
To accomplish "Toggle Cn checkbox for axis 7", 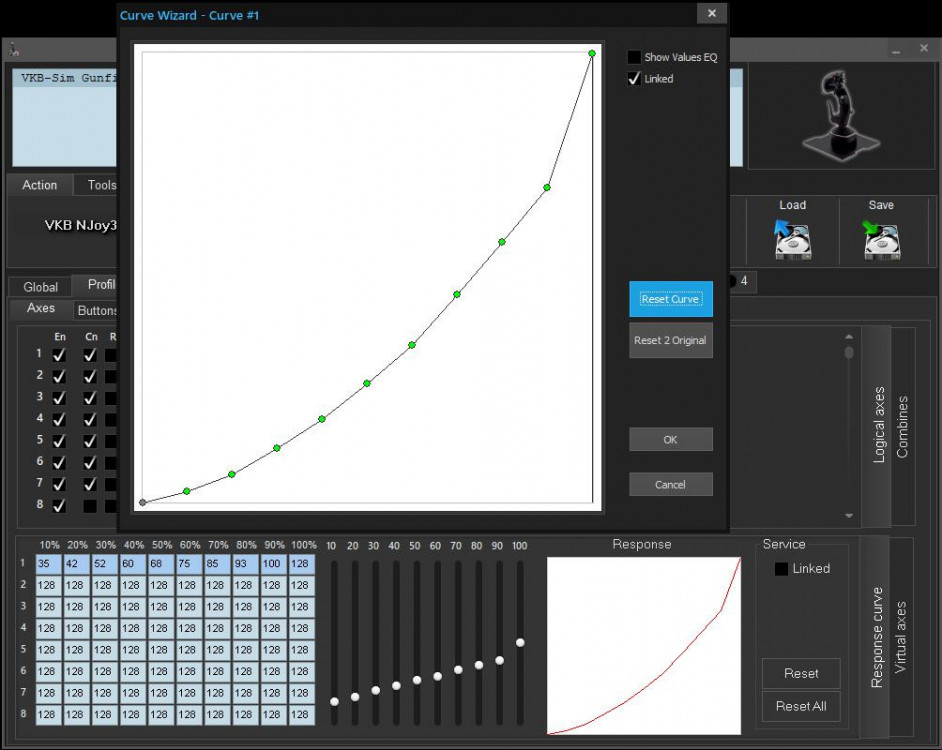I will (x=90, y=484).
